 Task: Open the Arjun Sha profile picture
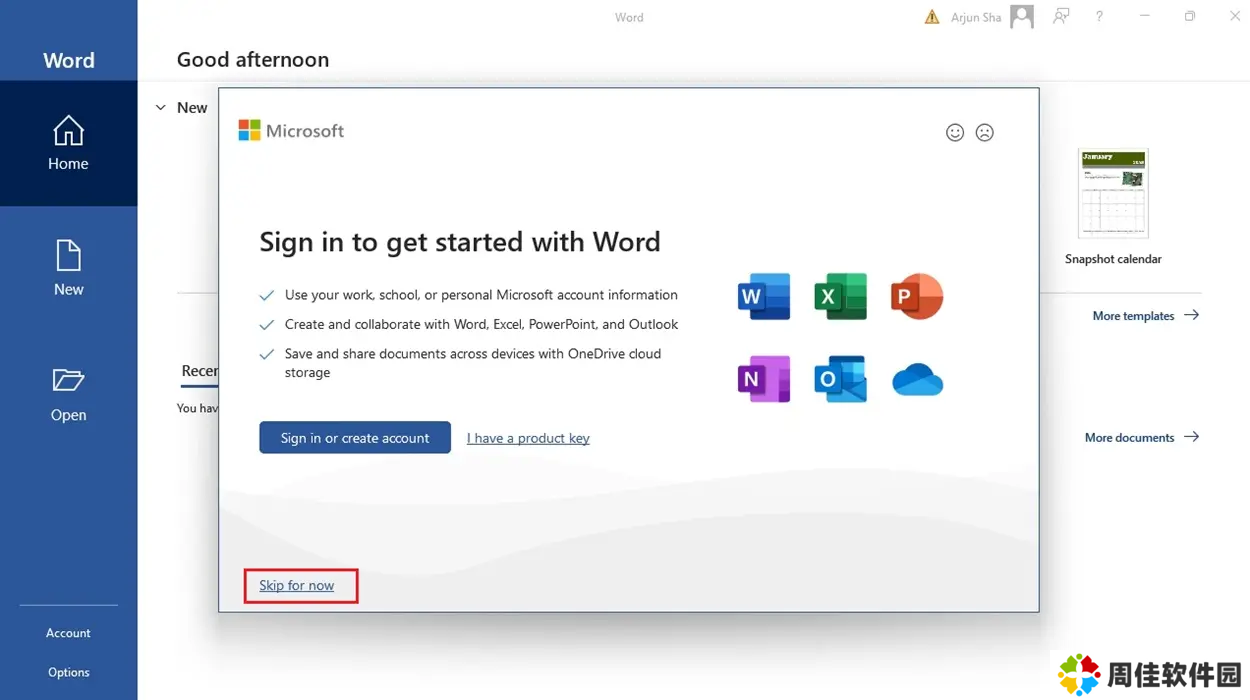click(x=1022, y=16)
